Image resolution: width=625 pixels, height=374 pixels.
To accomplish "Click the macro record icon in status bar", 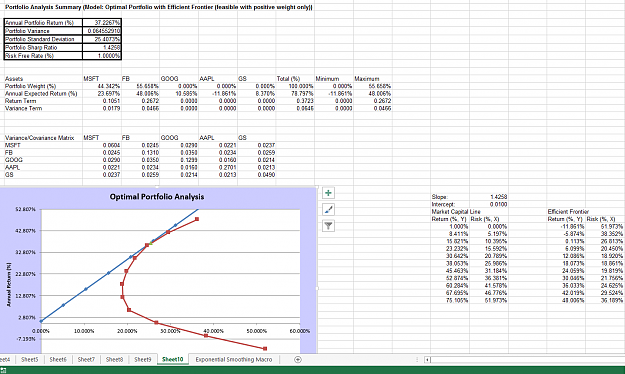I will click(3, 370).
